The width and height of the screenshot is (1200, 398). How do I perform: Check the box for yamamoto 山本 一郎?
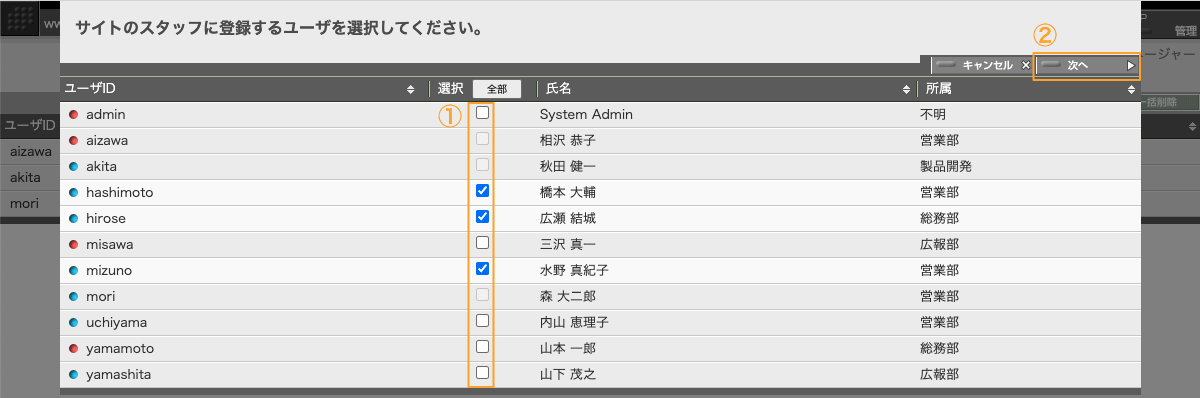click(483, 346)
